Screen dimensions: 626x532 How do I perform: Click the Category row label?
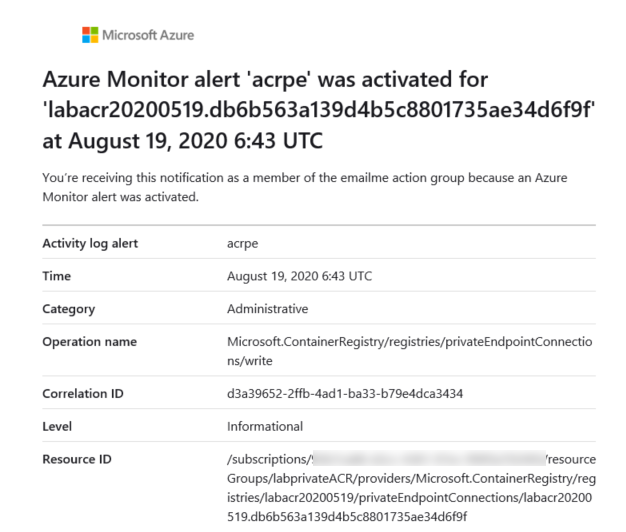[x=69, y=309]
